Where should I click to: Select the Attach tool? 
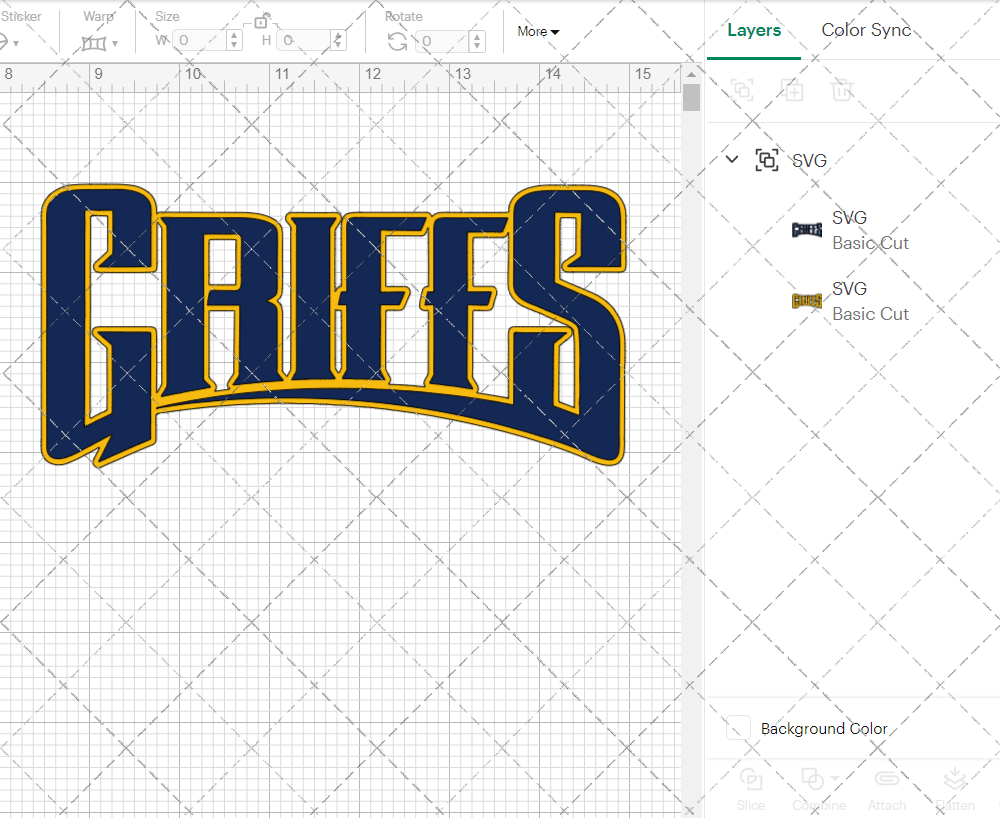pos(887,788)
